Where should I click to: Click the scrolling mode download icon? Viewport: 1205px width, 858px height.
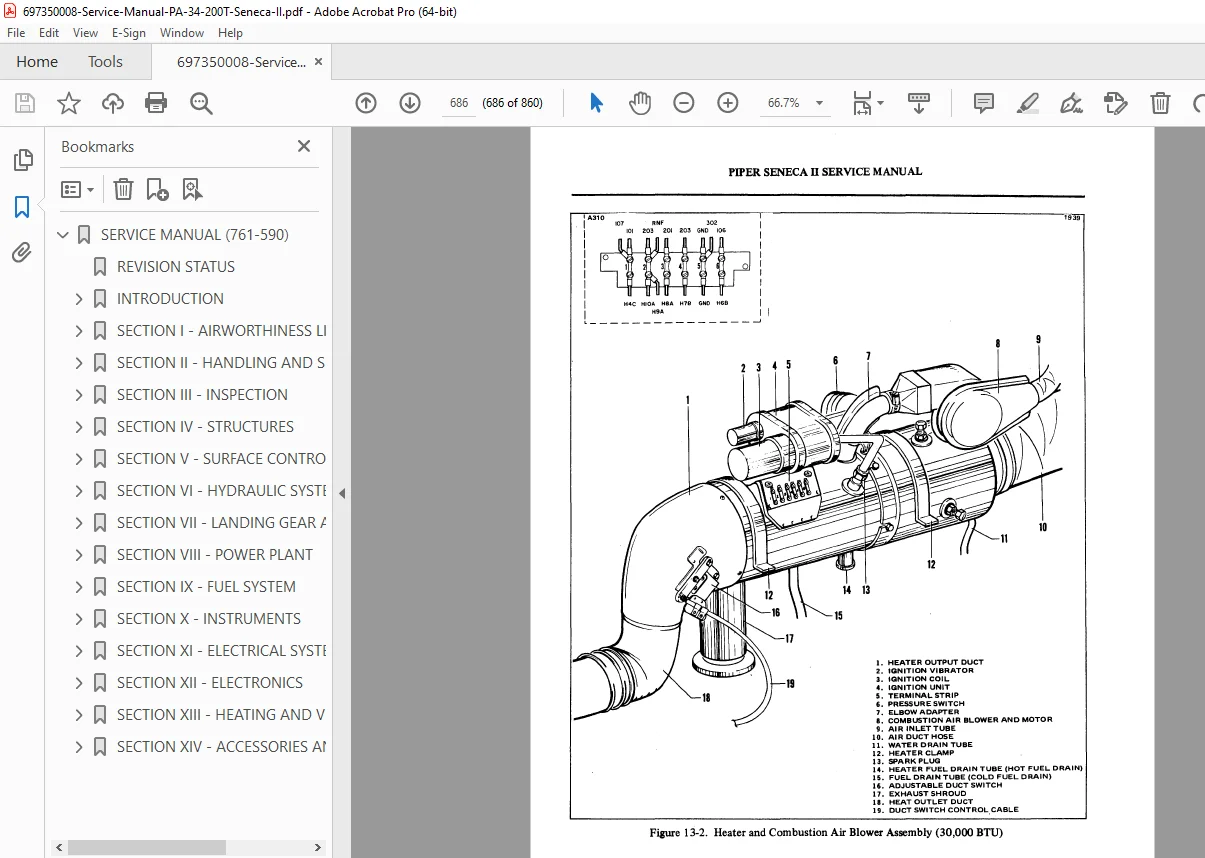coord(918,103)
